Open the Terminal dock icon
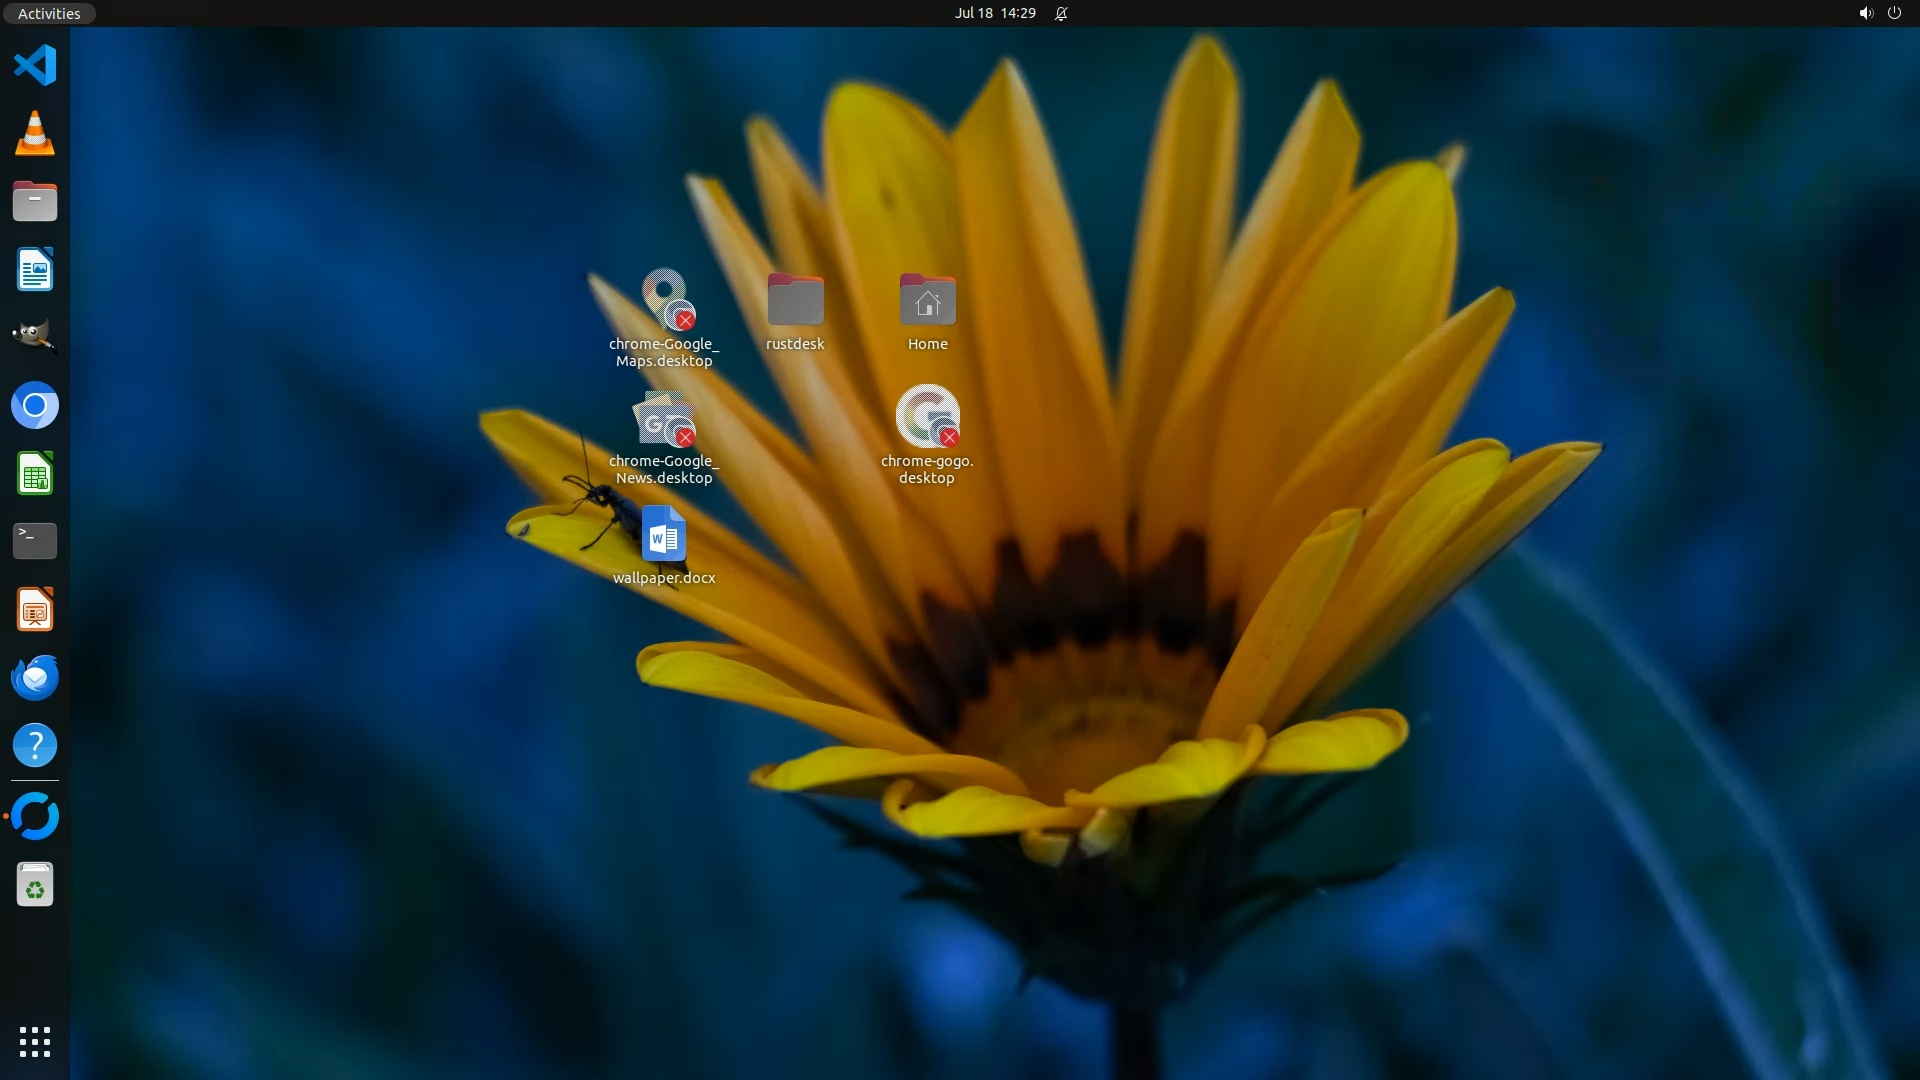The height and width of the screenshot is (1080, 1920). click(x=35, y=541)
